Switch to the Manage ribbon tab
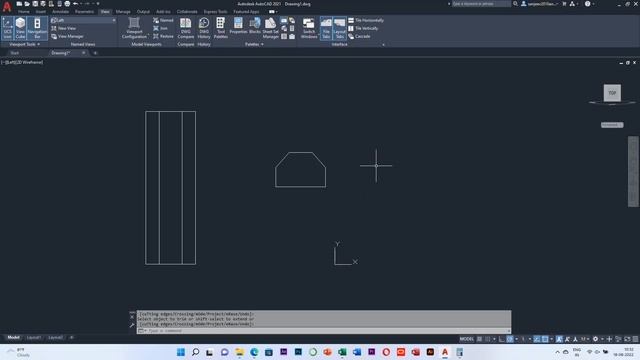640x360 pixels. (x=123, y=12)
